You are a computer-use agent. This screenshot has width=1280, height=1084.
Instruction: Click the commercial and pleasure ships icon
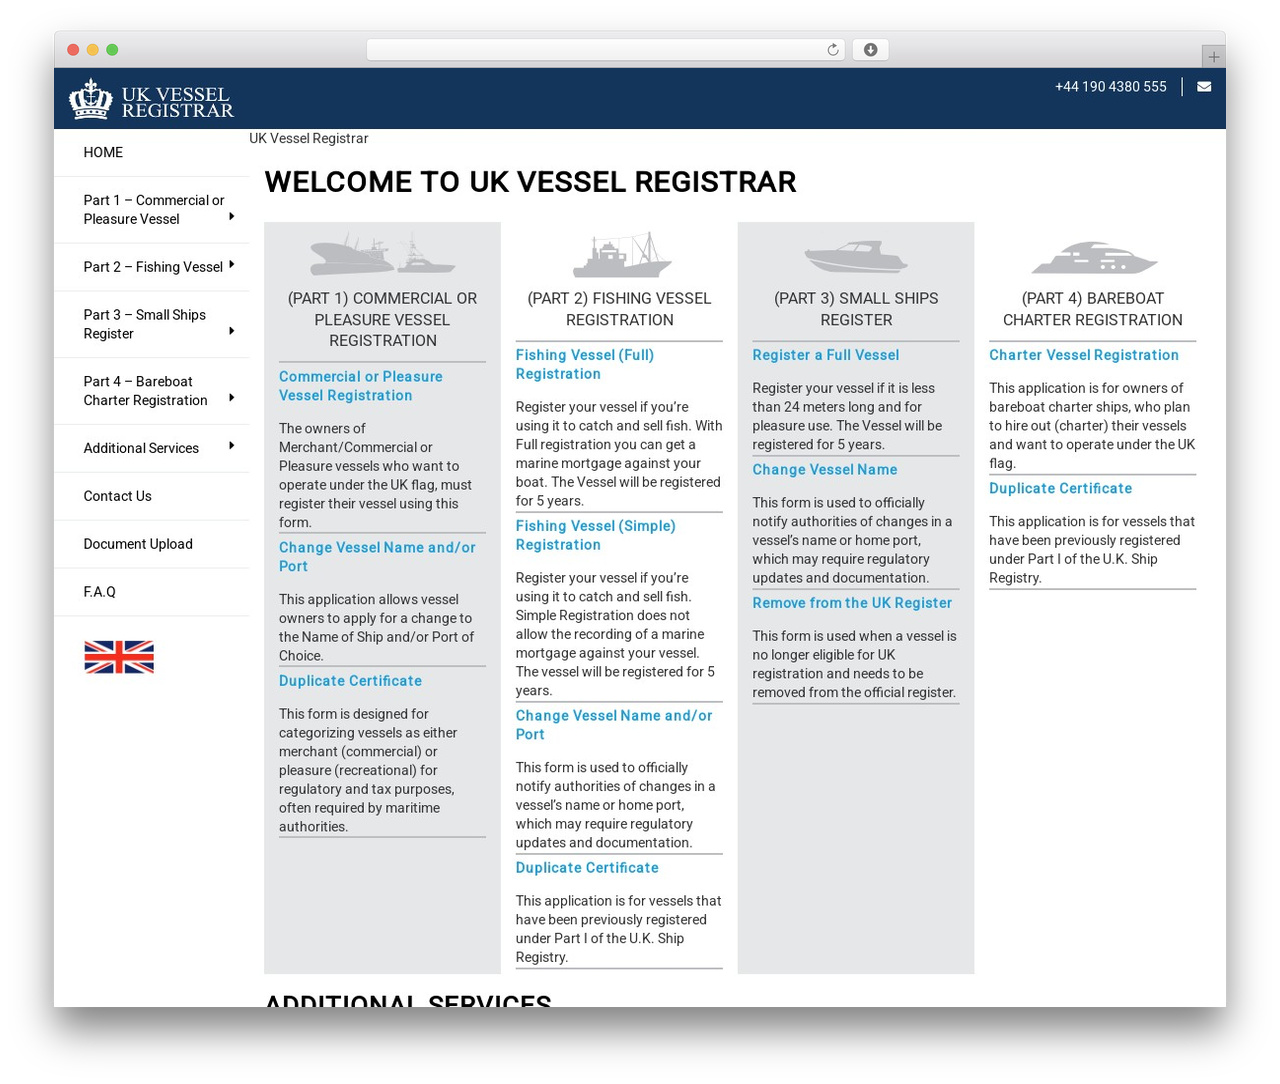pos(382,254)
